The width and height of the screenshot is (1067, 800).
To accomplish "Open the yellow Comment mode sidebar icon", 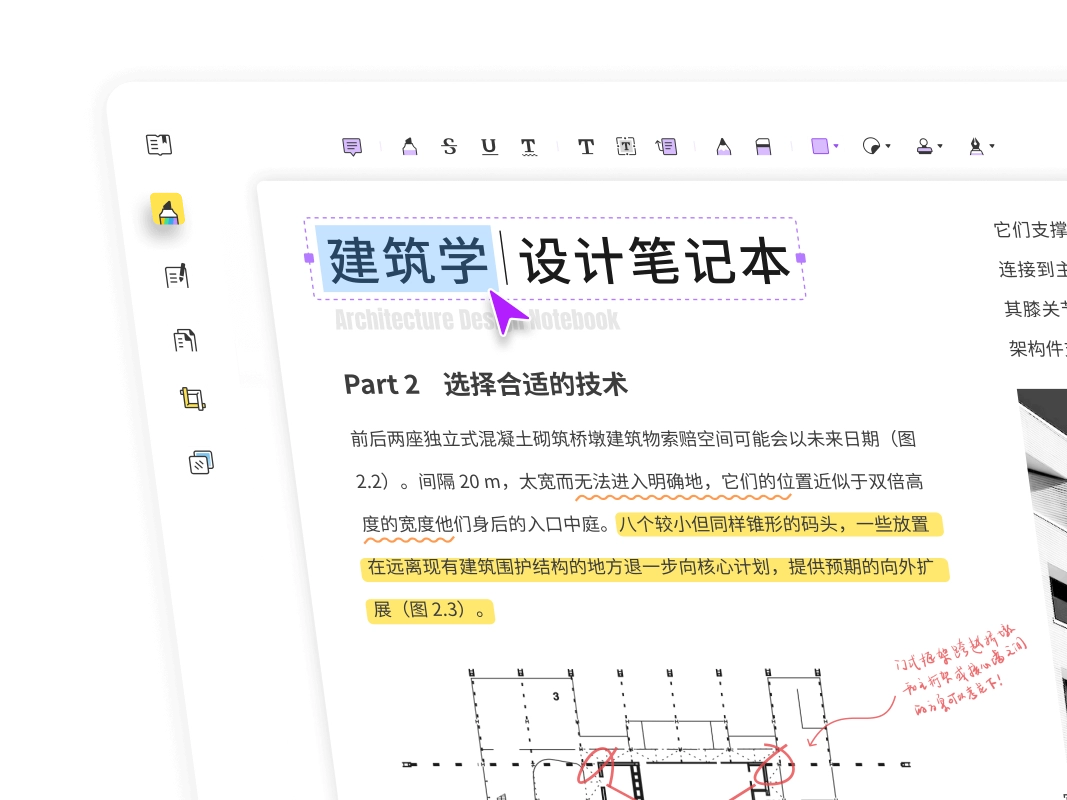I will pos(167,210).
